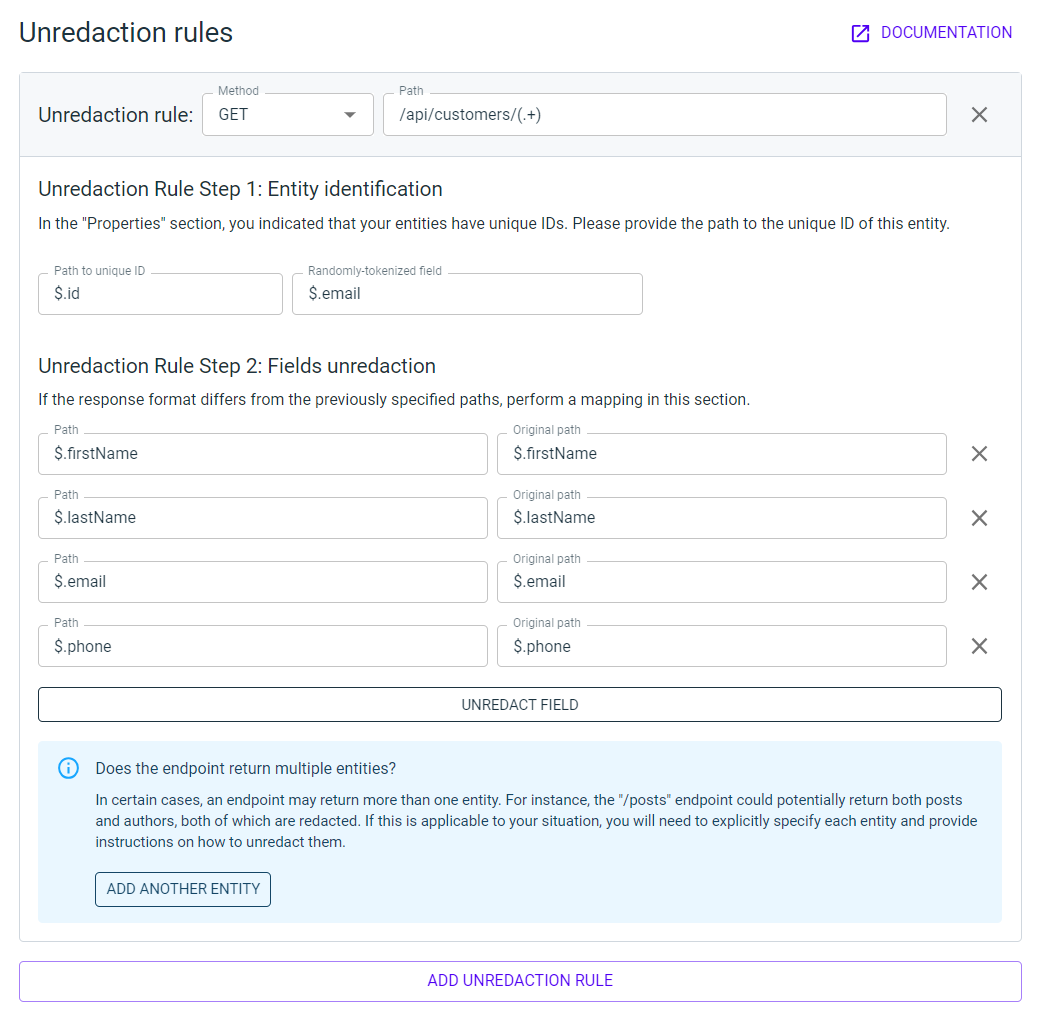Edit the Original path input for $.lastName
Viewport: 1038px width, 1020px height.
(721, 518)
